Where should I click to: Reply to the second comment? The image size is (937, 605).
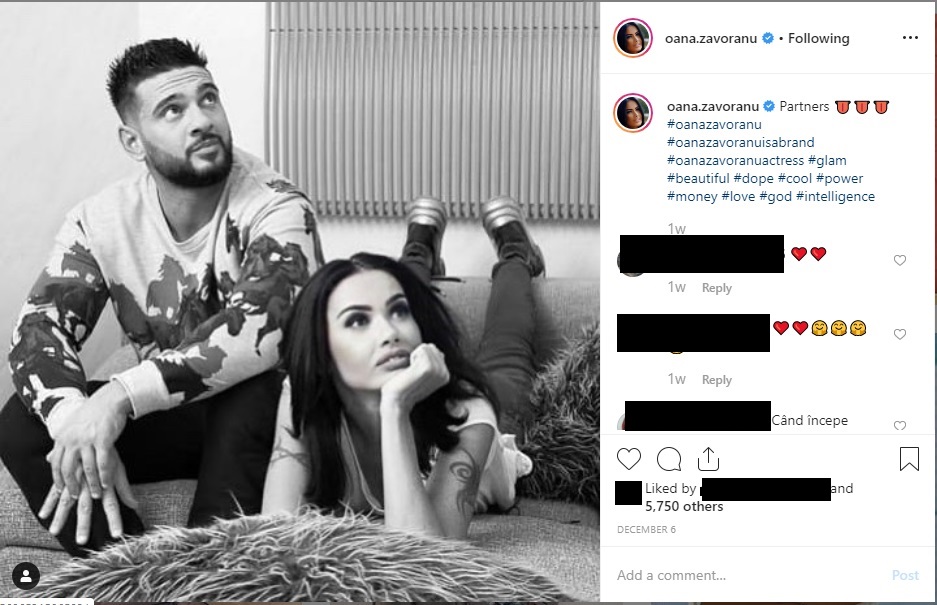pos(716,380)
